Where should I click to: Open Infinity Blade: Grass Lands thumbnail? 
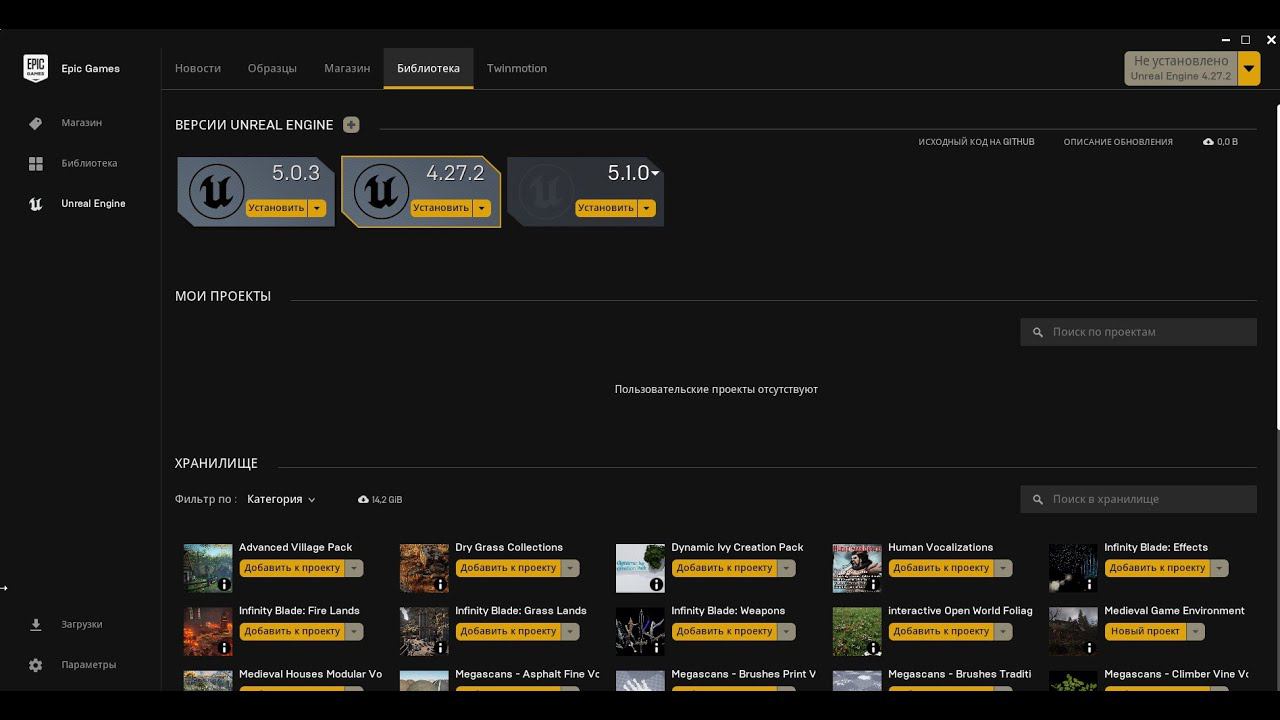[x=424, y=632]
